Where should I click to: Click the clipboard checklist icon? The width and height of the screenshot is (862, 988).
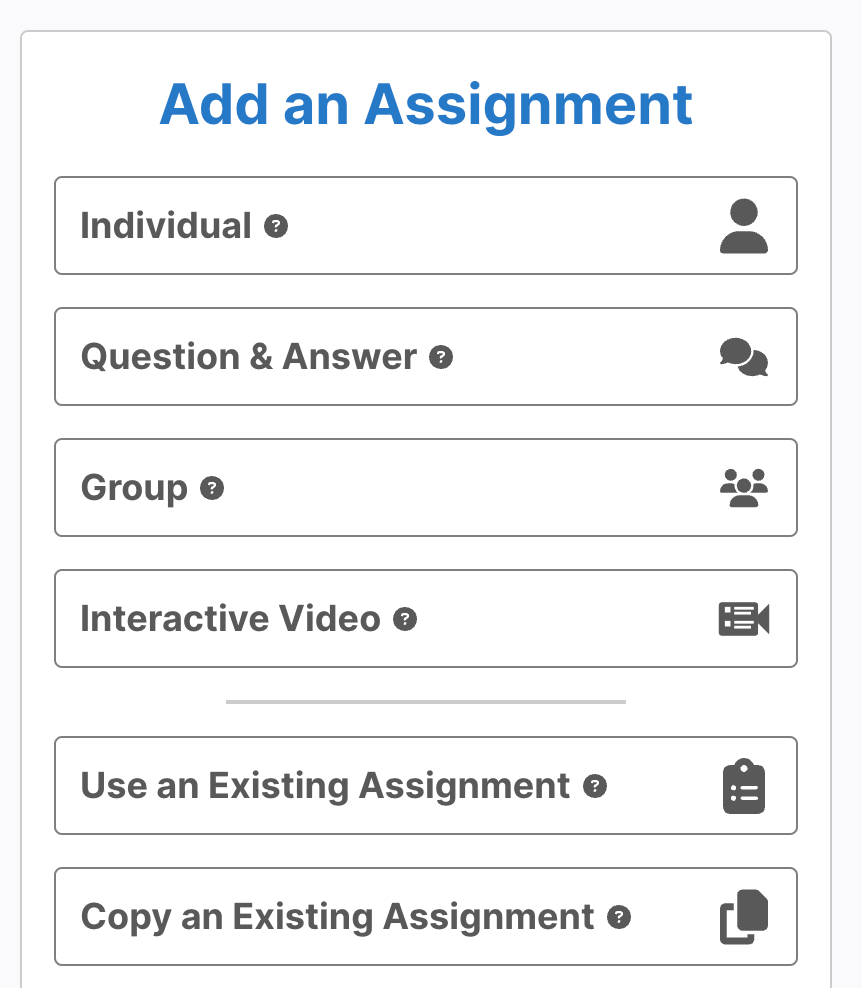(x=744, y=786)
